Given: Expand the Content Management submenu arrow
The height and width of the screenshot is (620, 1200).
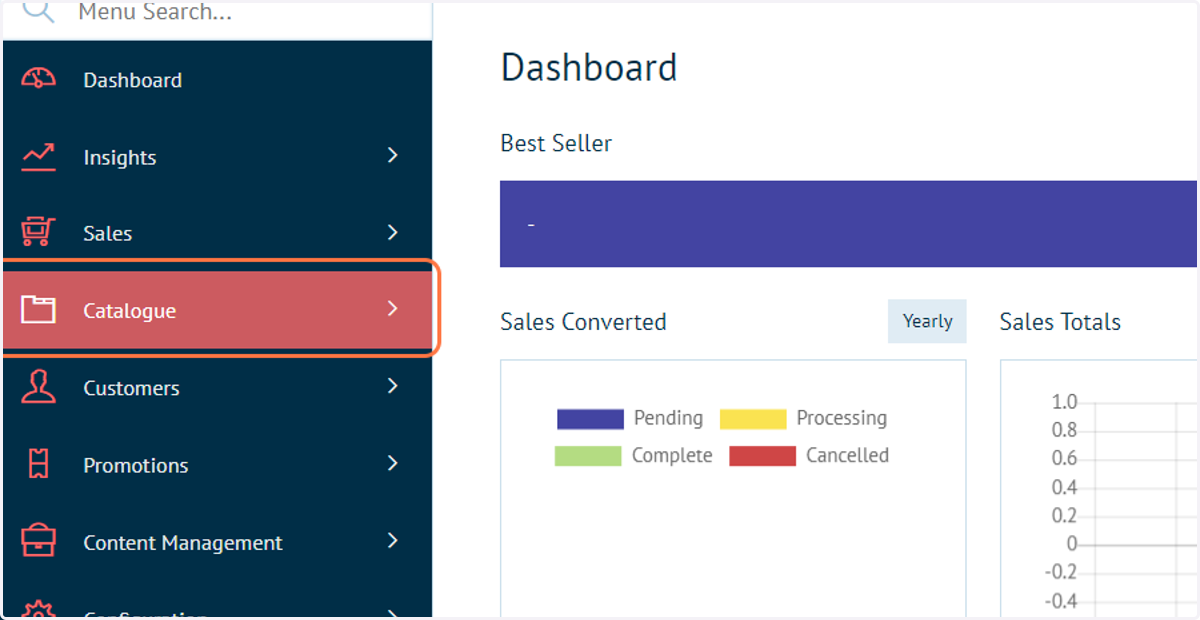Looking at the screenshot, I should point(393,541).
